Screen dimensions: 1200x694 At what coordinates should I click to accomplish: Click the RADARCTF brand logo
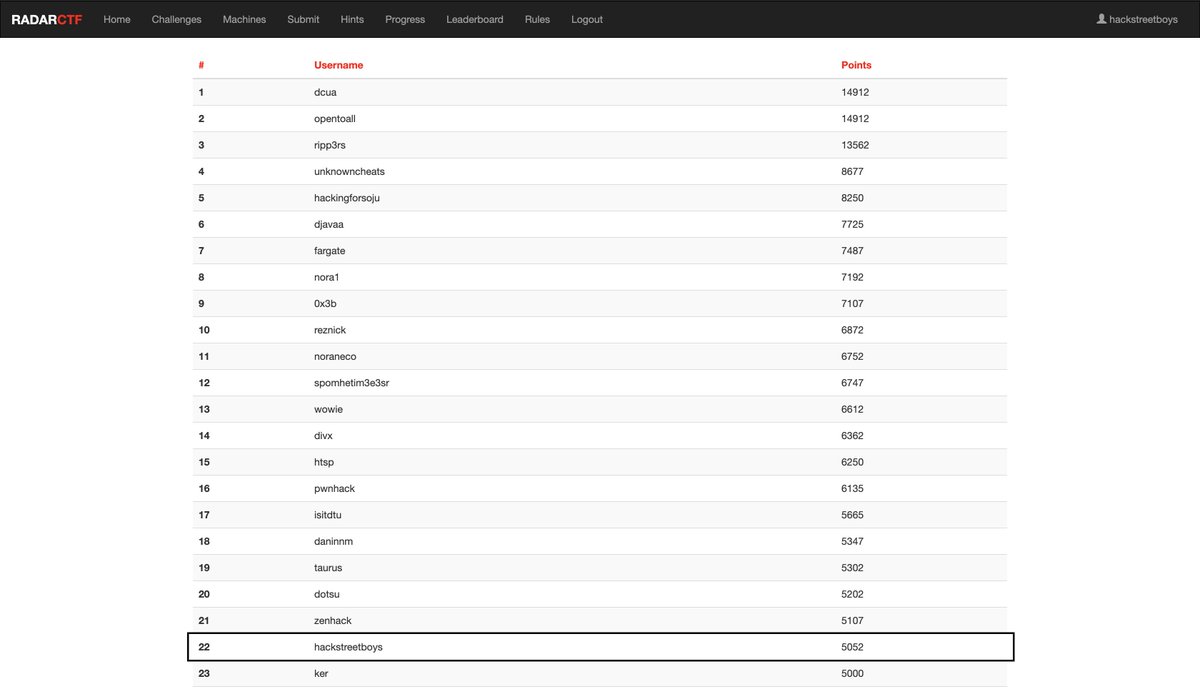click(x=46, y=19)
